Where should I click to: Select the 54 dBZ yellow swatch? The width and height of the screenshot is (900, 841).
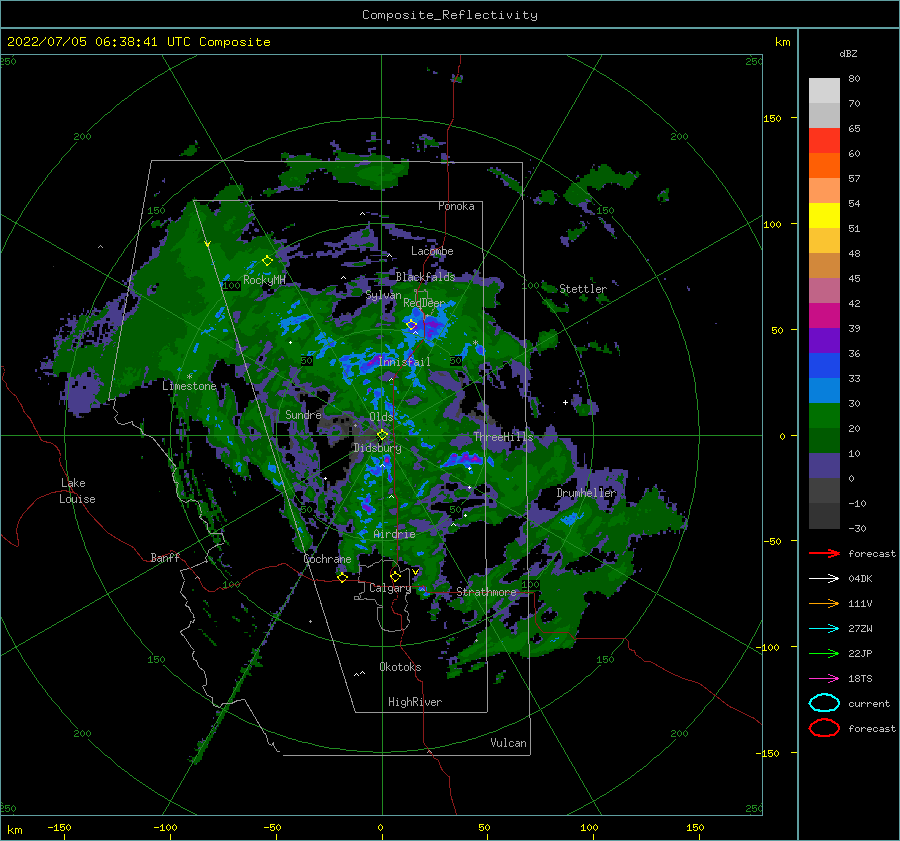pos(824,215)
